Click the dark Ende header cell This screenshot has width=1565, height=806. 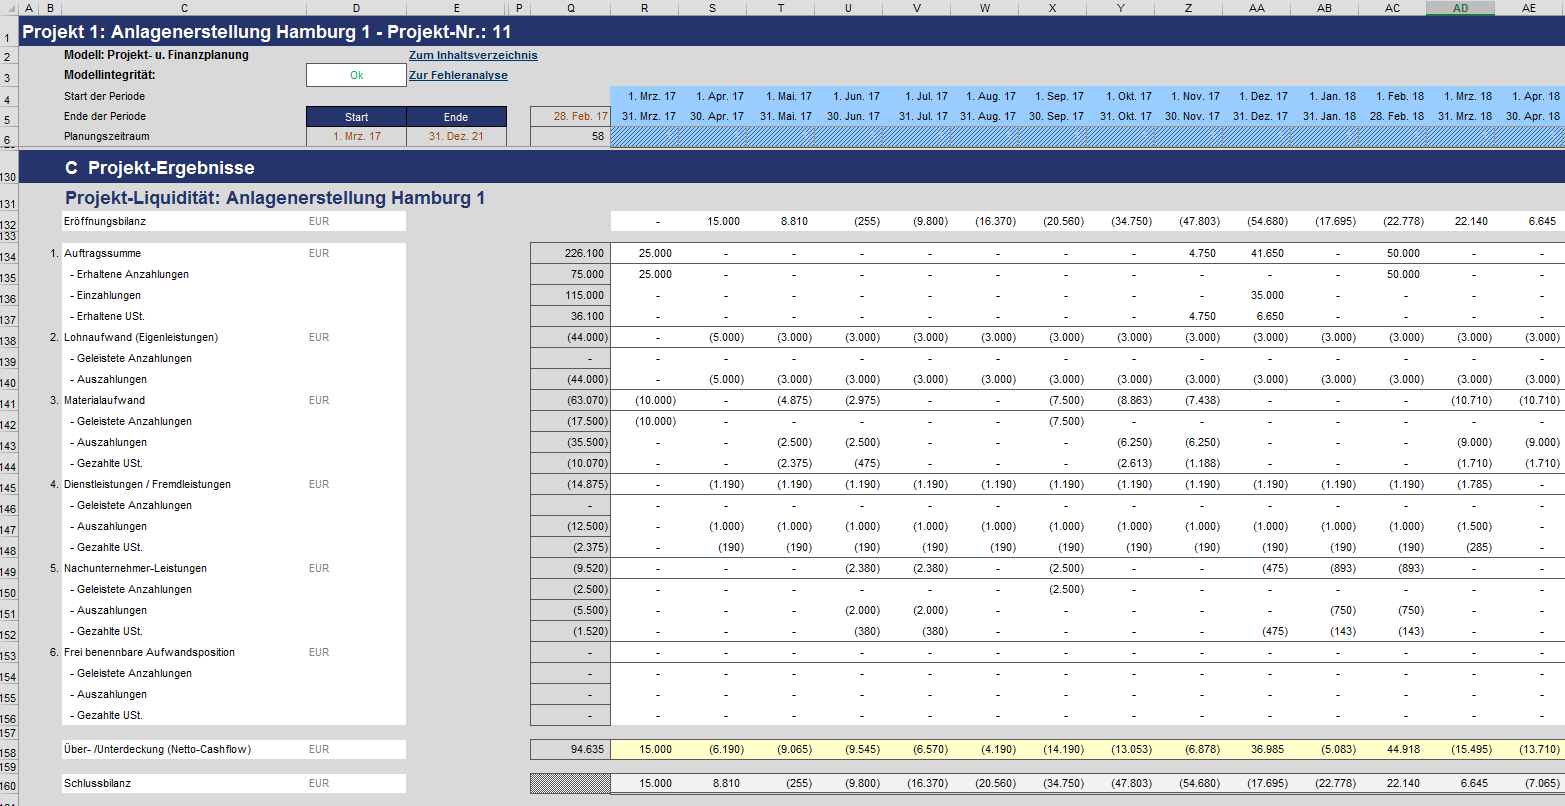[456, 117]
